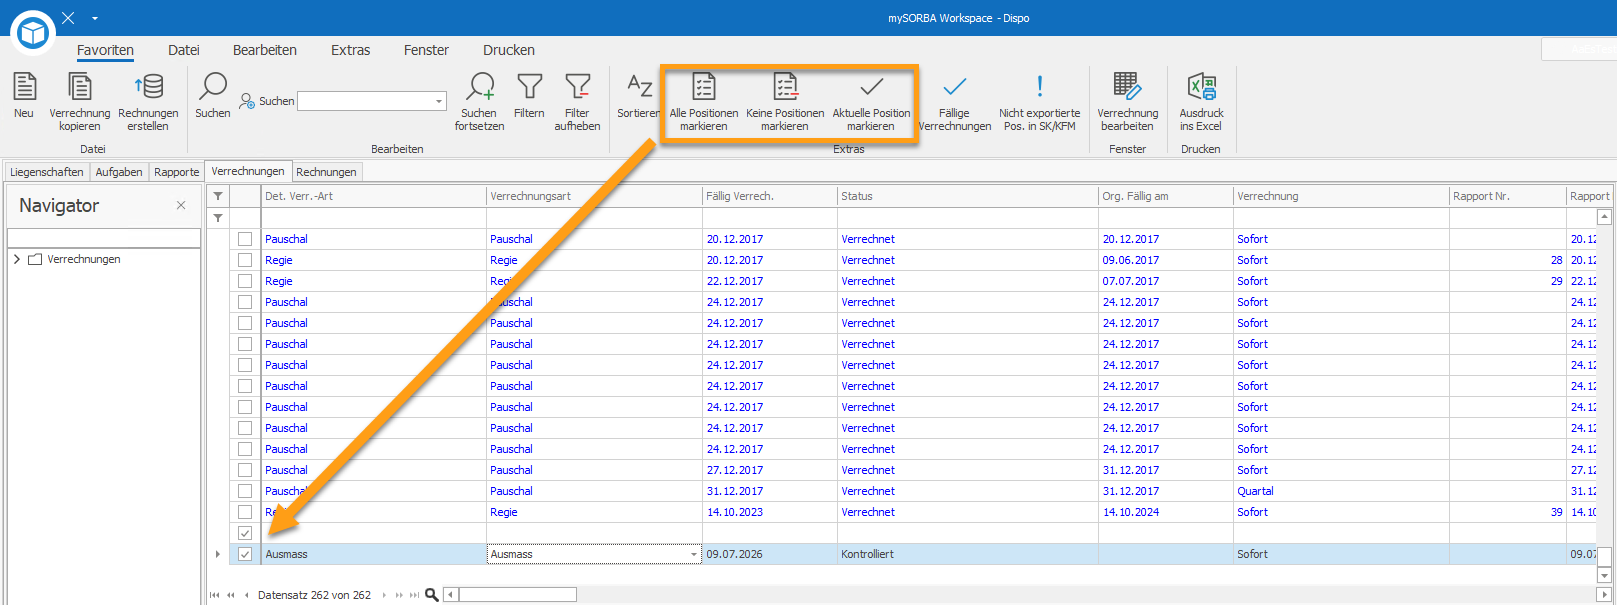Tick checkbox of Regie row with Rapport 28
Image resolution: width=1617 pixels, height=605 pixels.
(x=245, y=260)
